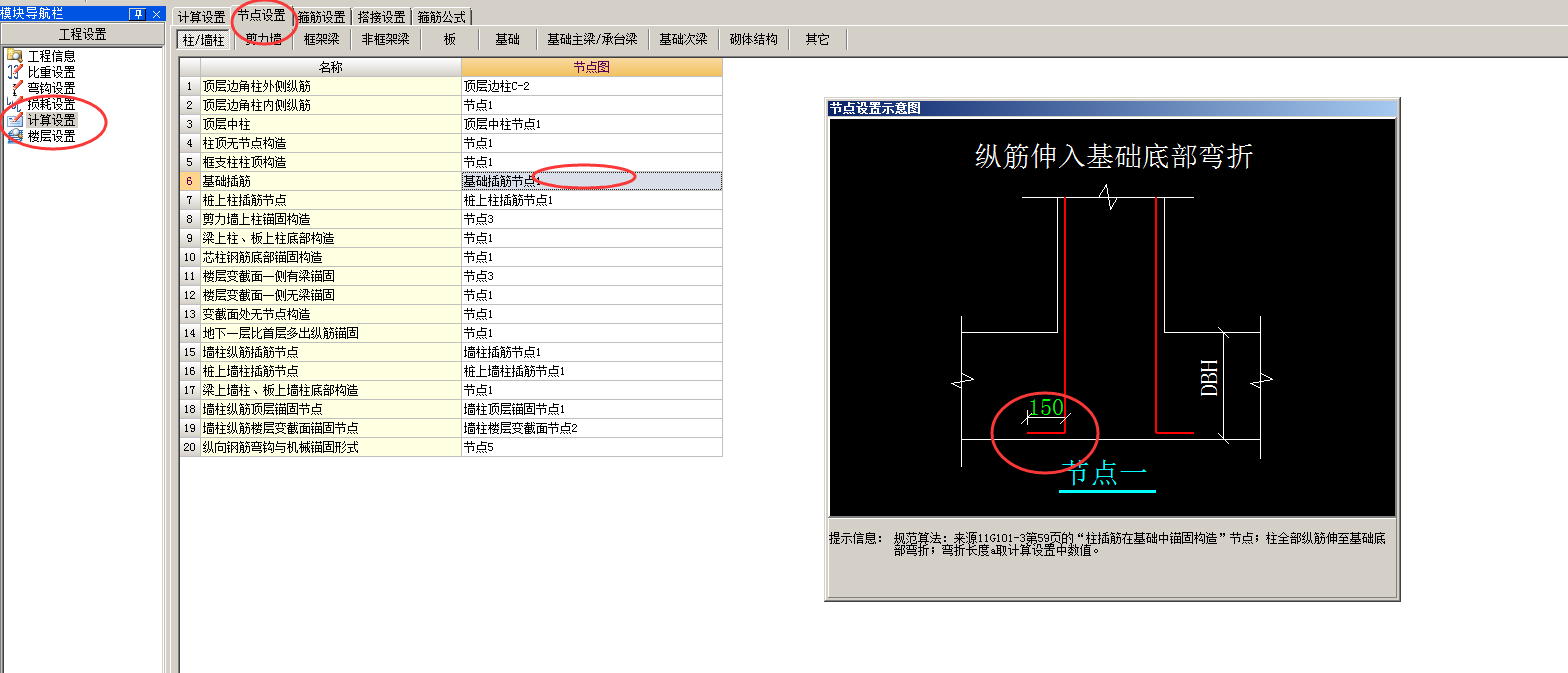Image resolution: width=1568 pixels, height=673 pixels.
Task: Select the 基础次梁 sub-tab
Action: (683, 39)
